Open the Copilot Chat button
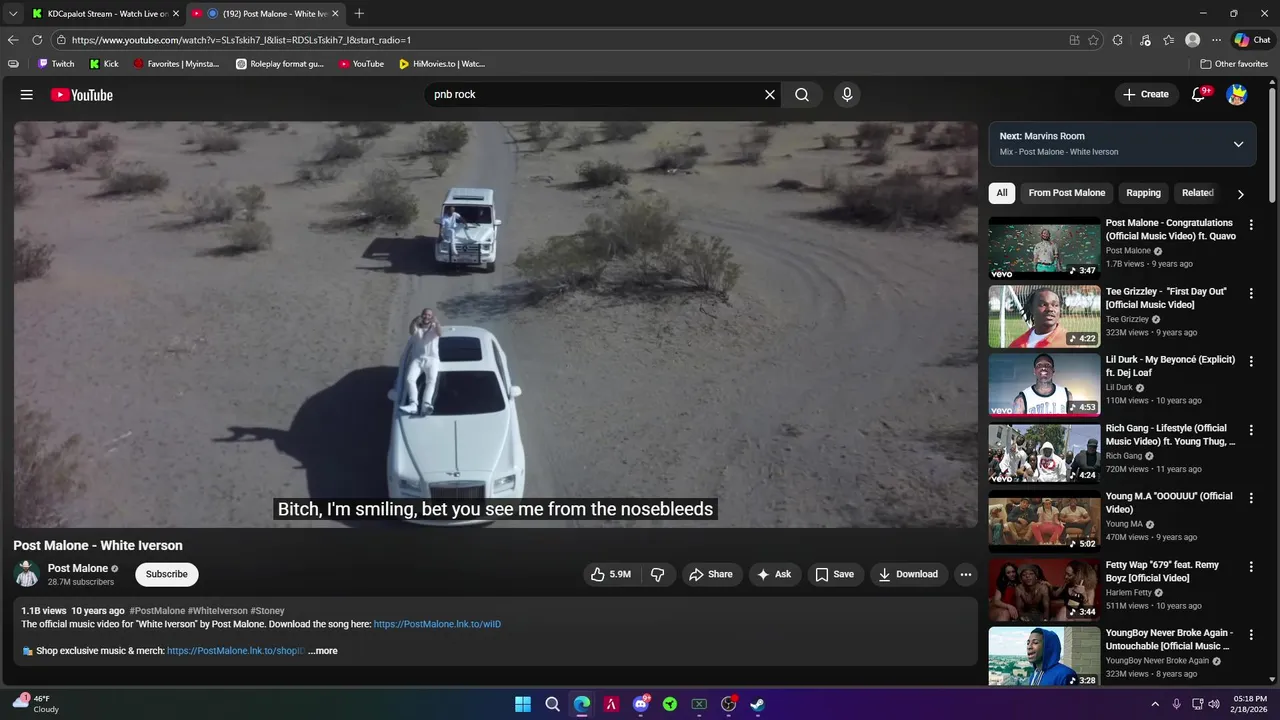The height and width of the screenshot is (720, 1280). [1253, 40]
